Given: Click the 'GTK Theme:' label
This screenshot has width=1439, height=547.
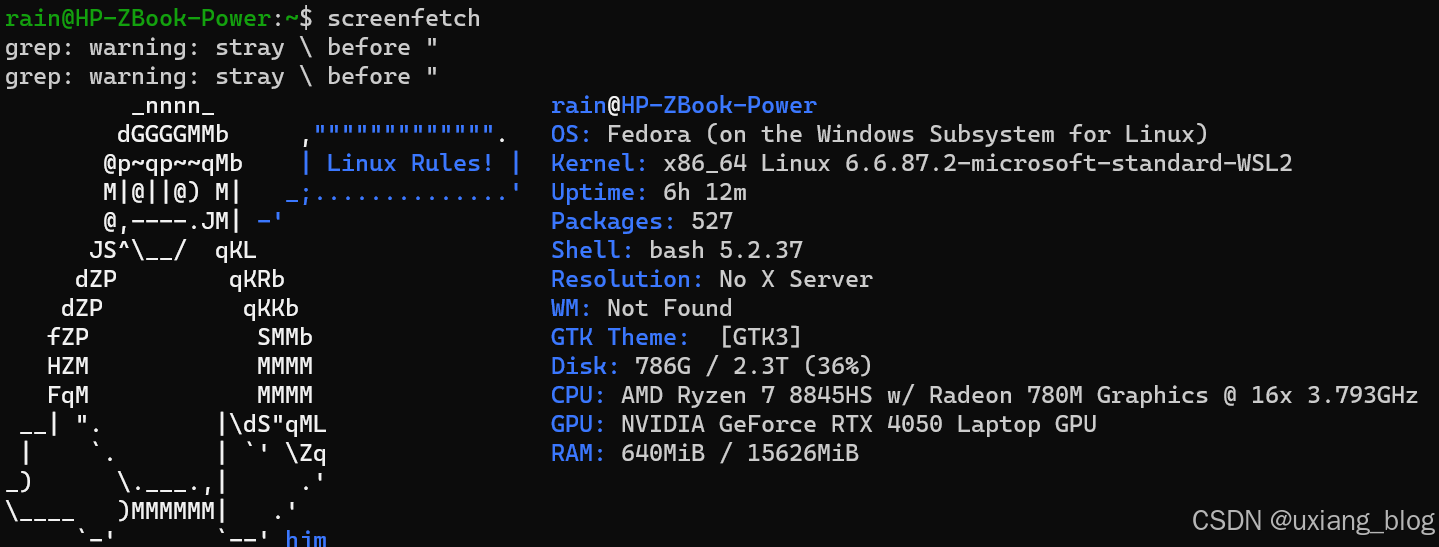Looking at the screenshot, I should pos(621,337).
